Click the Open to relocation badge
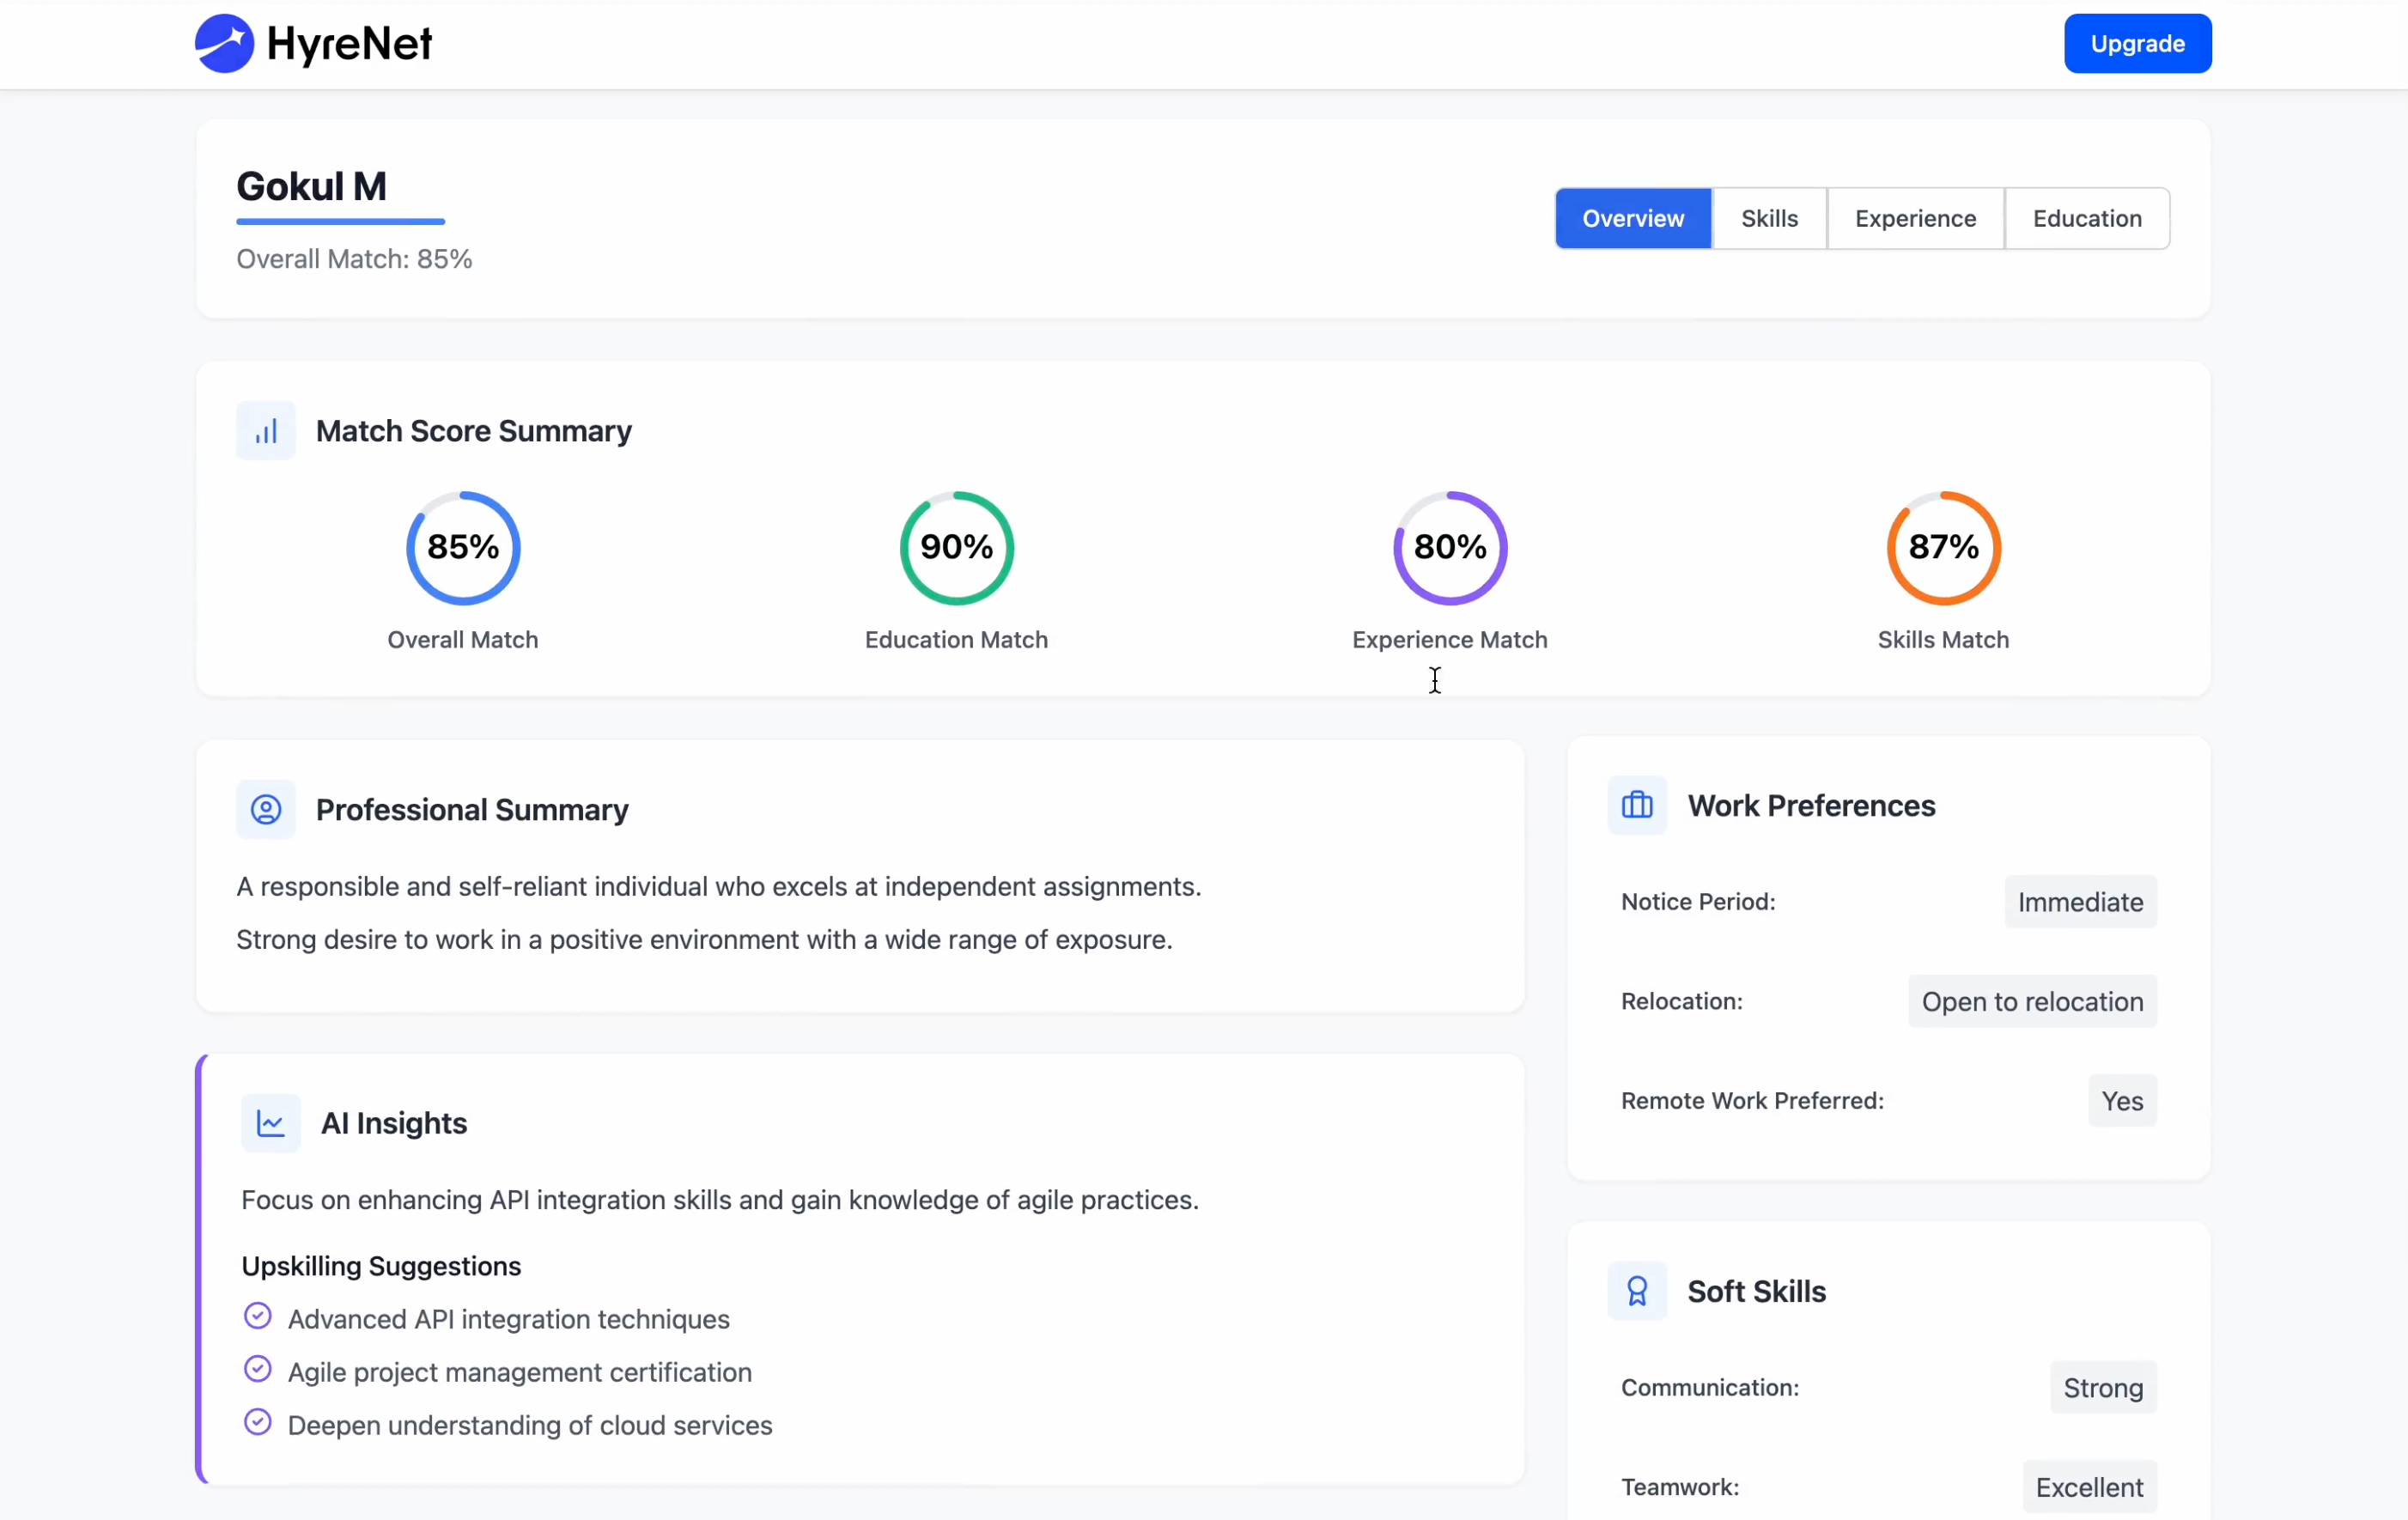The height and width of the screenshot is (1520, 2408). coord(2032,1001)
